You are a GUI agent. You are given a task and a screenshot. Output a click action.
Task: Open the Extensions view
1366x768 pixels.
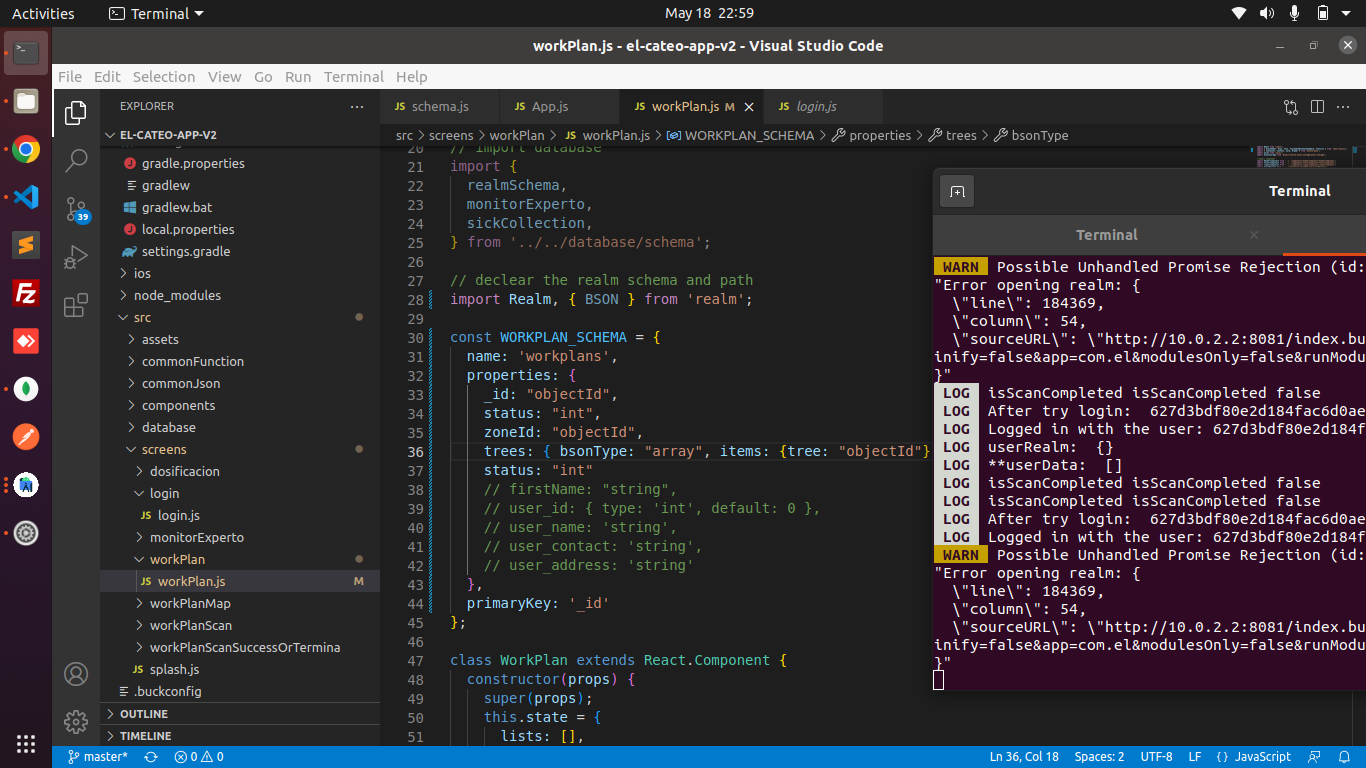tap(76, 306)
